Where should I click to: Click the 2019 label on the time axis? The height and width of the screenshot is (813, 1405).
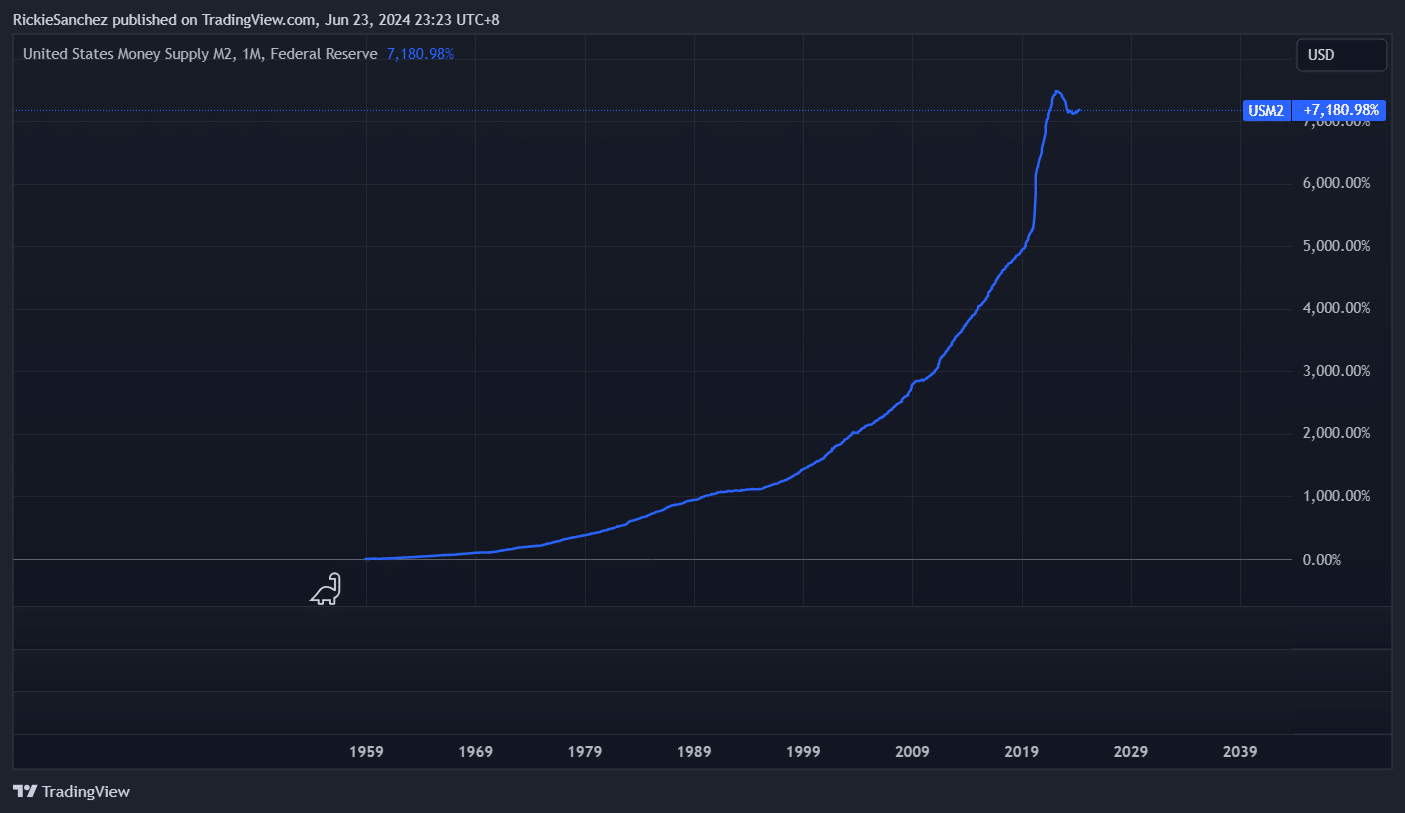tap(1022, 751)
